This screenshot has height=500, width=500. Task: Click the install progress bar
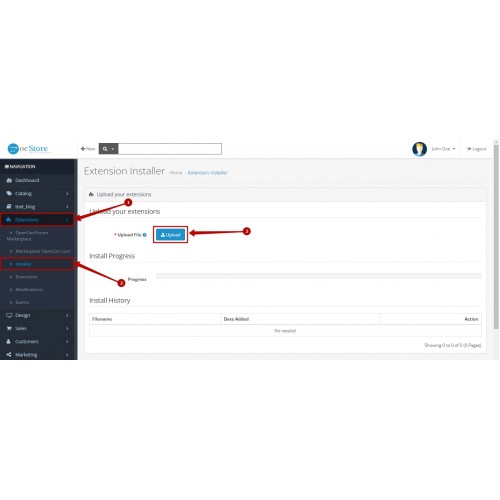tap(319, 276)
